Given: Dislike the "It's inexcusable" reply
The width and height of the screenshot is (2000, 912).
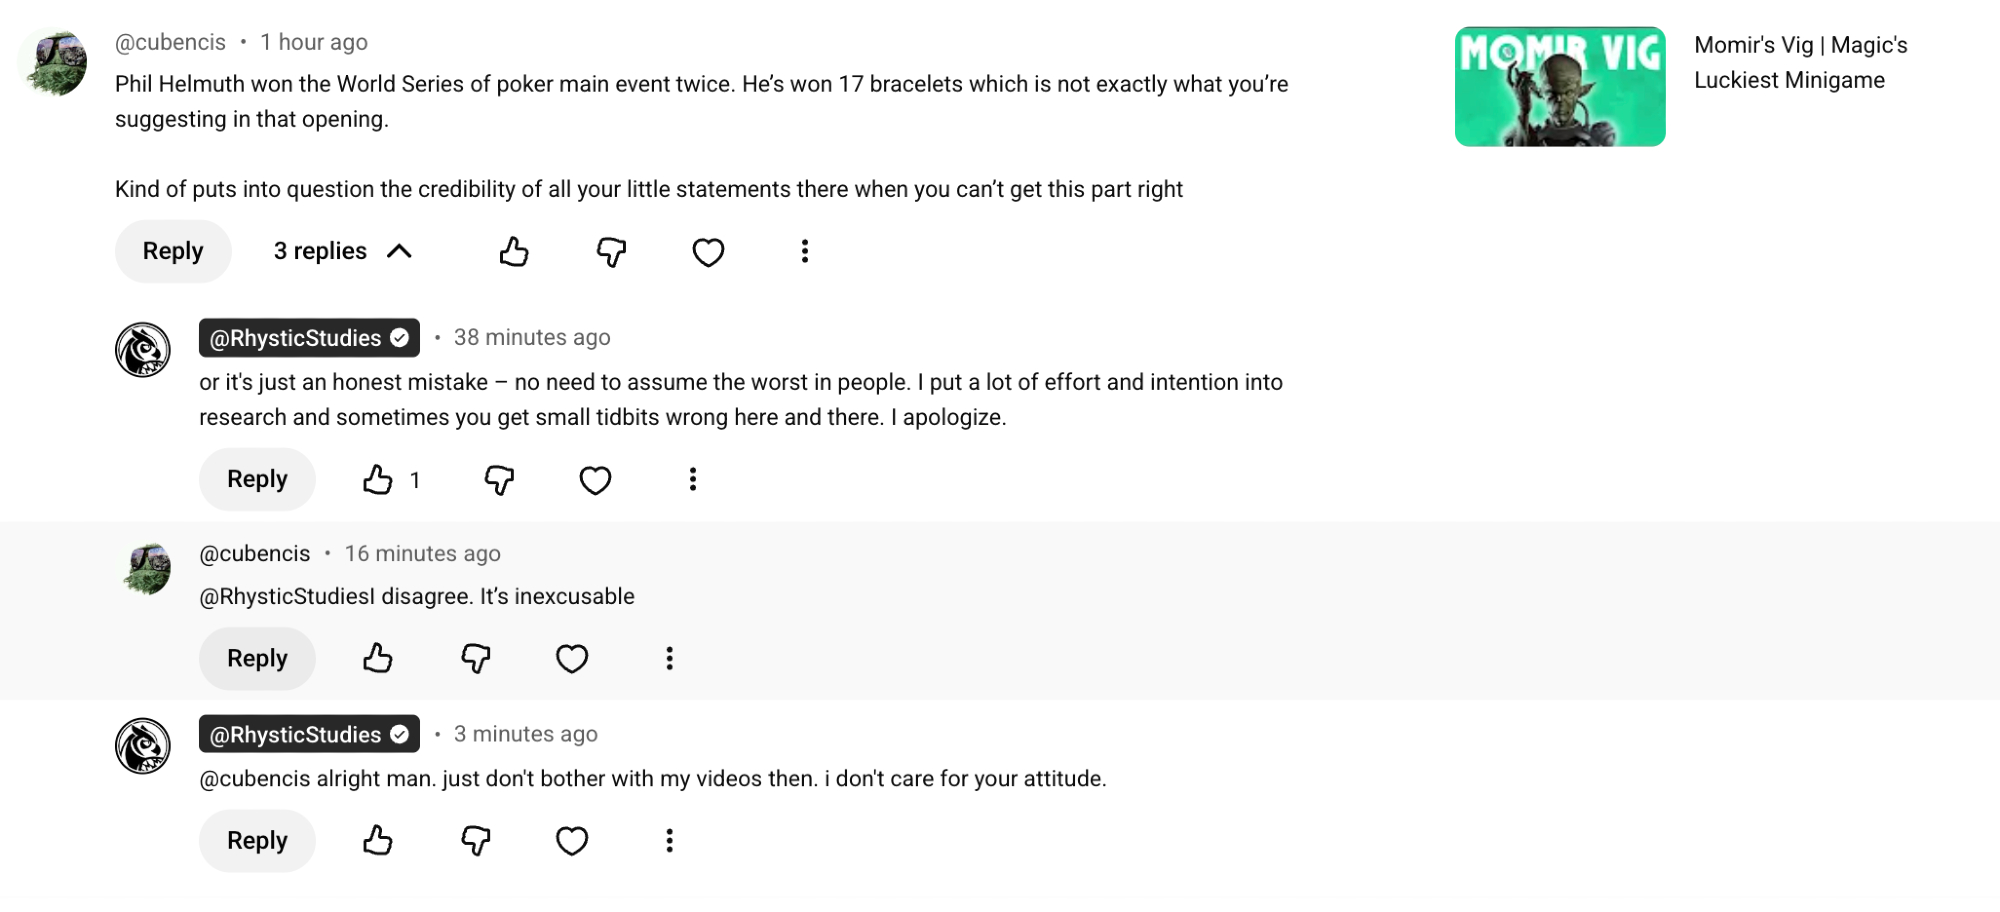Looking at the screenshot, I should pyautogui.click(x=475, y=659).
